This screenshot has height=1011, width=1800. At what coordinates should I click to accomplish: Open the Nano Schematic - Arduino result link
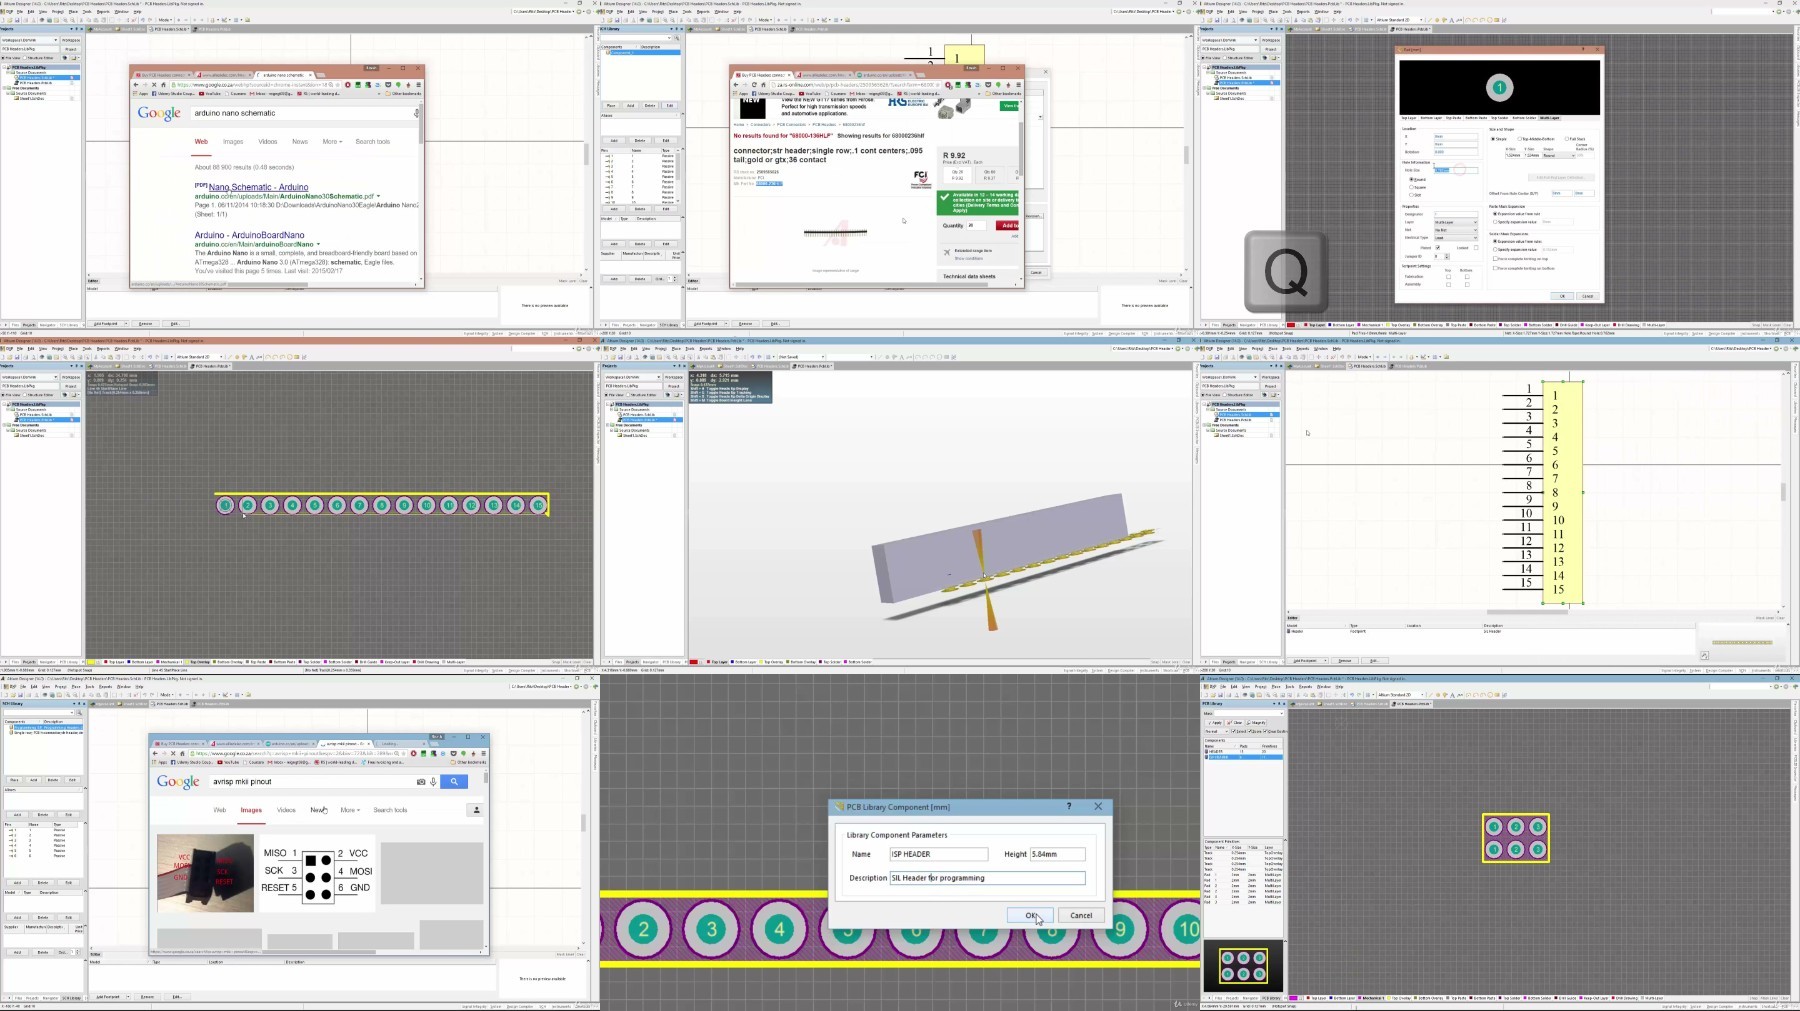click(258, 187)
